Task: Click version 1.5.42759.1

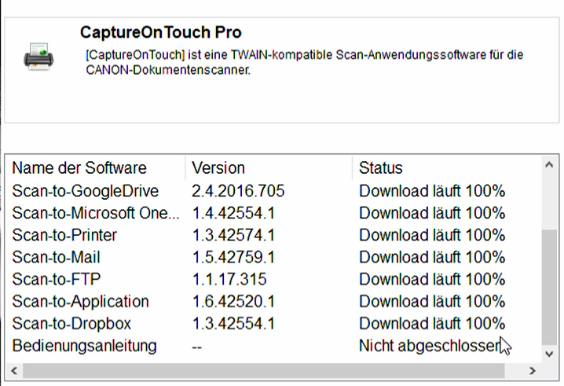Action: [233, 257]
